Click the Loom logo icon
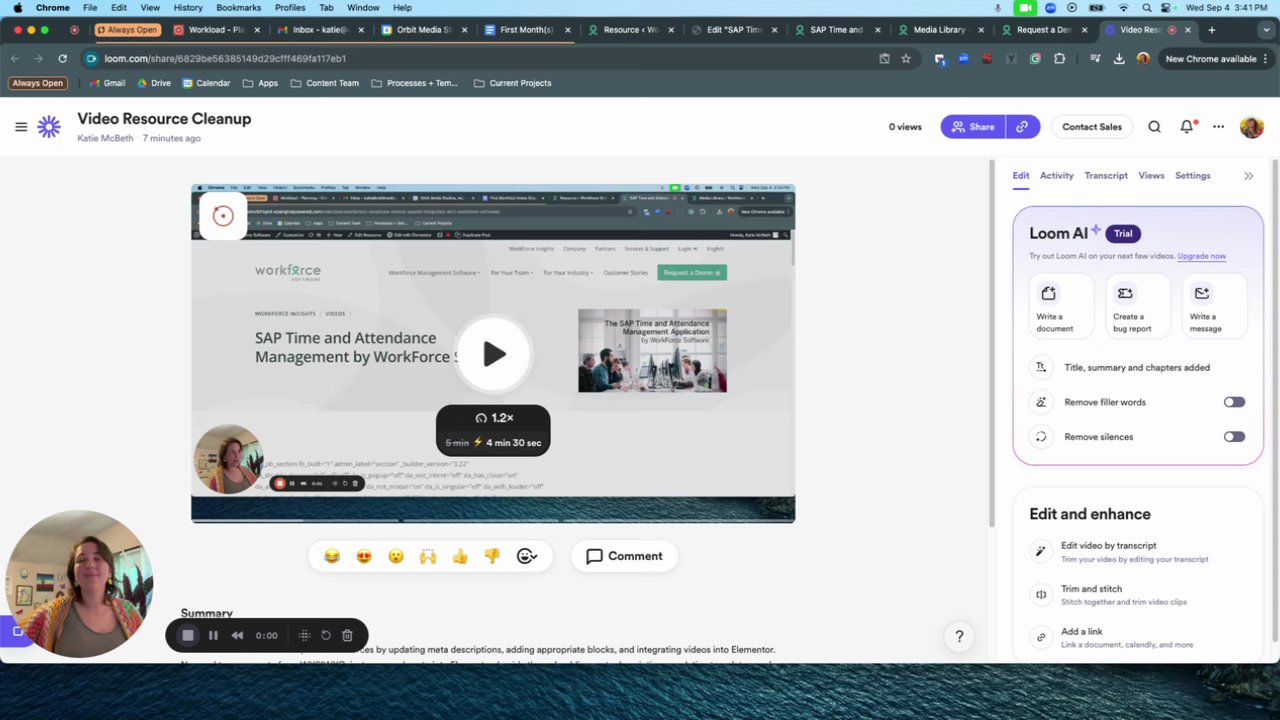Viewport: 1280px width, 720px height. click(x=49, y=127)
